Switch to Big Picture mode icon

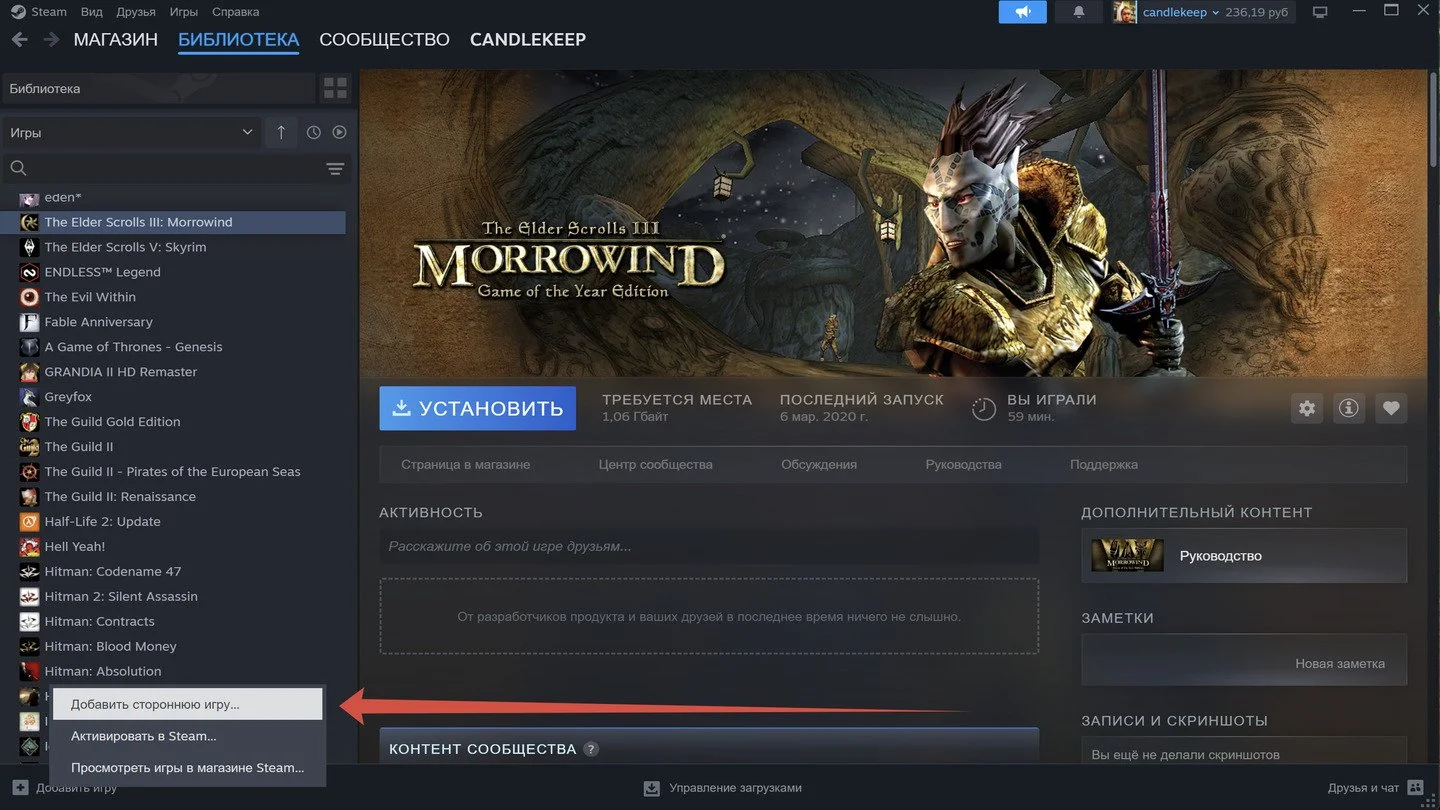(x=1320, y=12)
